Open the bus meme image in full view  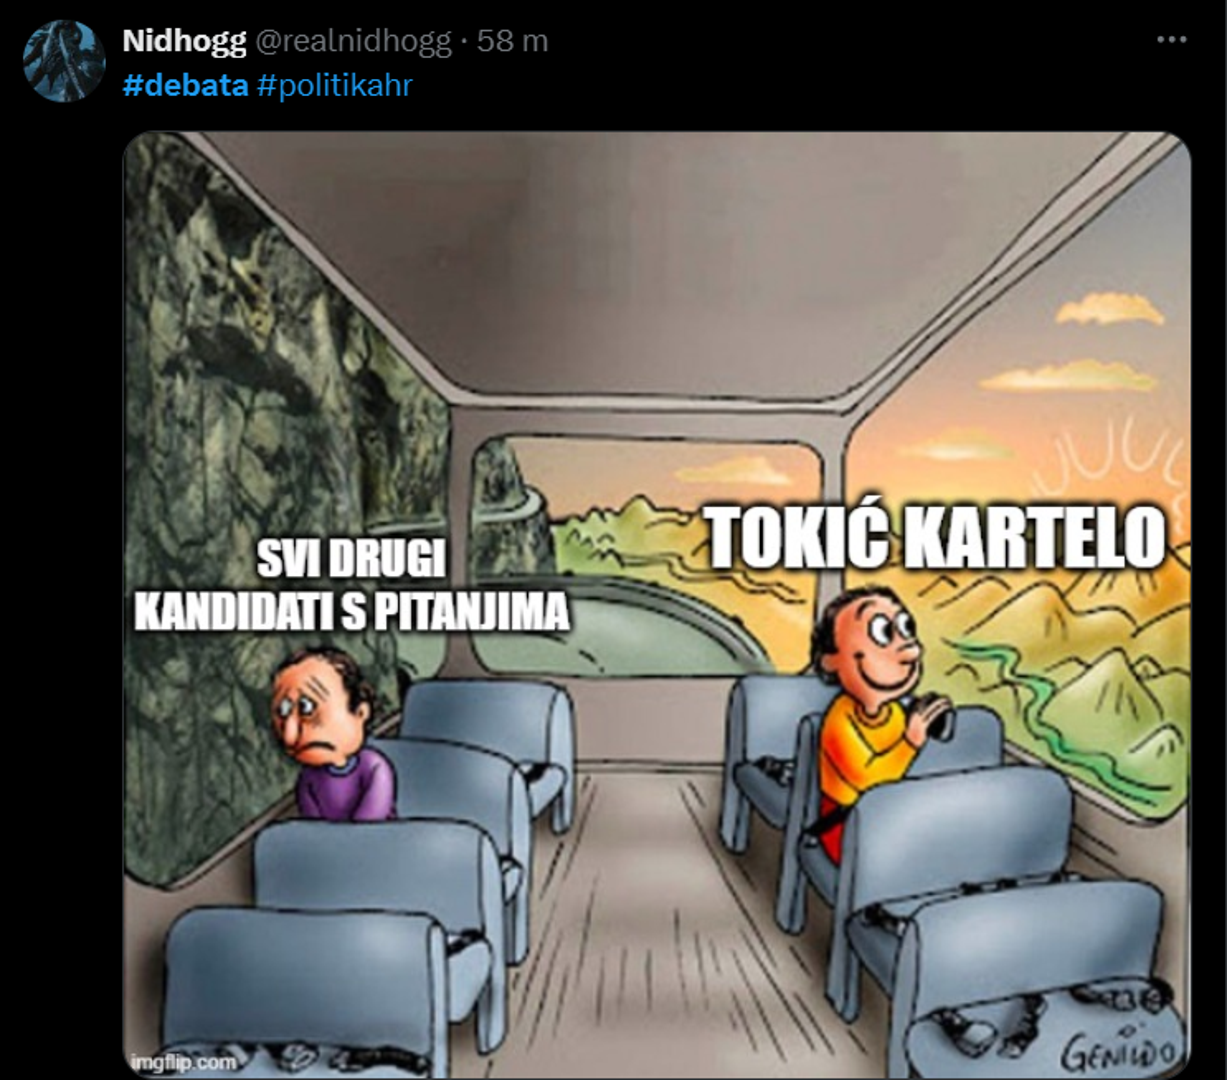[x=657, y=605]
